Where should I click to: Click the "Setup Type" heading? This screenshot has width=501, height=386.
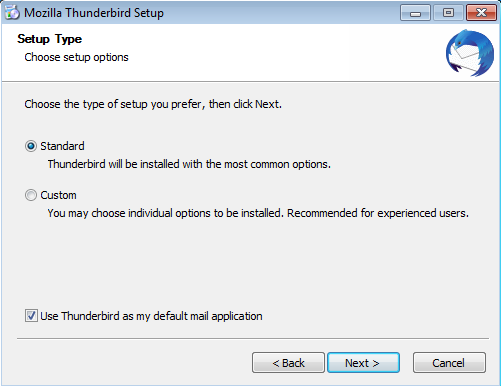tap(49, 39)
